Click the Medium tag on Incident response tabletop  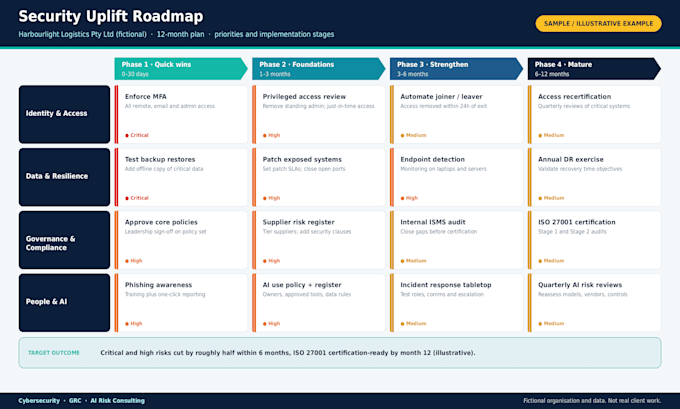(x=413, y=324)
